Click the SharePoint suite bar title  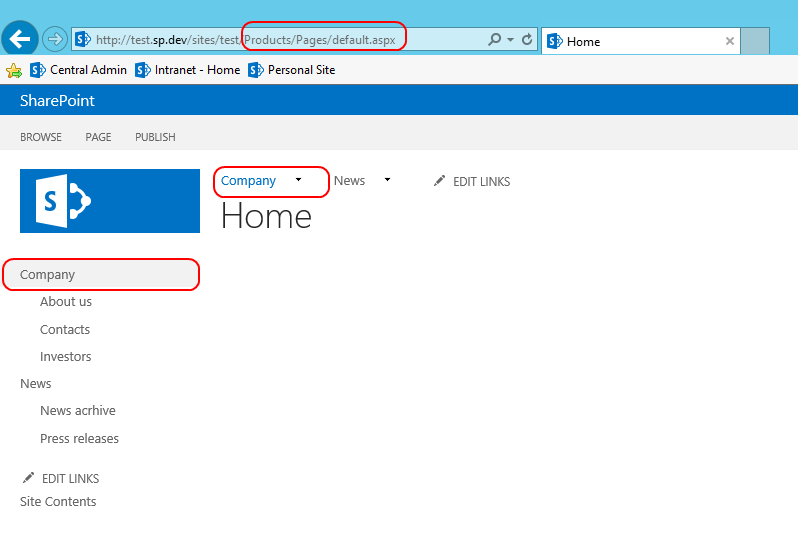[x=57, y=100]
